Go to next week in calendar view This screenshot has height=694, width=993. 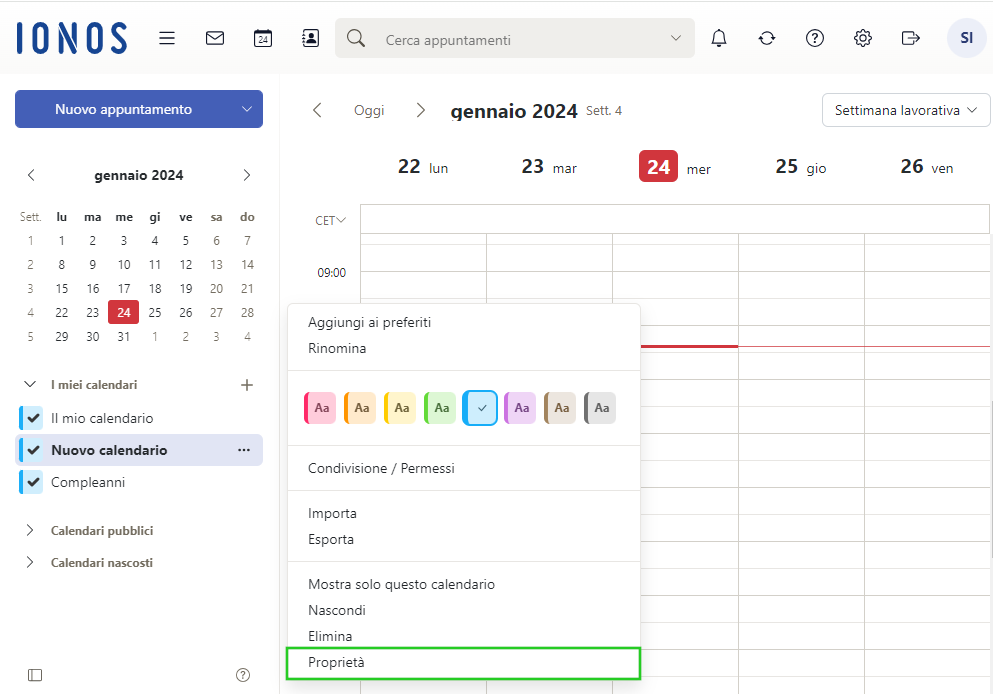(421, 110)
